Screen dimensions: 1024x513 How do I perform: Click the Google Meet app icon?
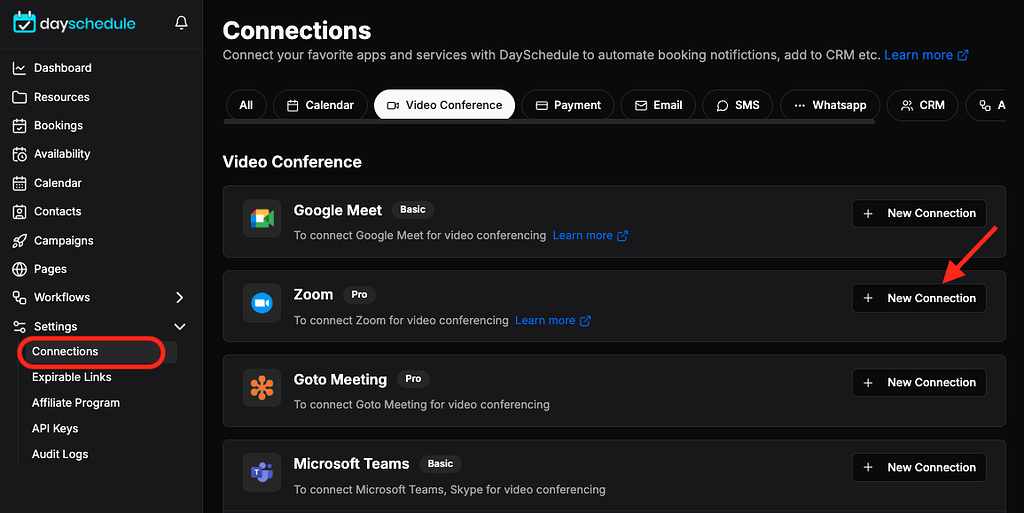click(262, 219)
